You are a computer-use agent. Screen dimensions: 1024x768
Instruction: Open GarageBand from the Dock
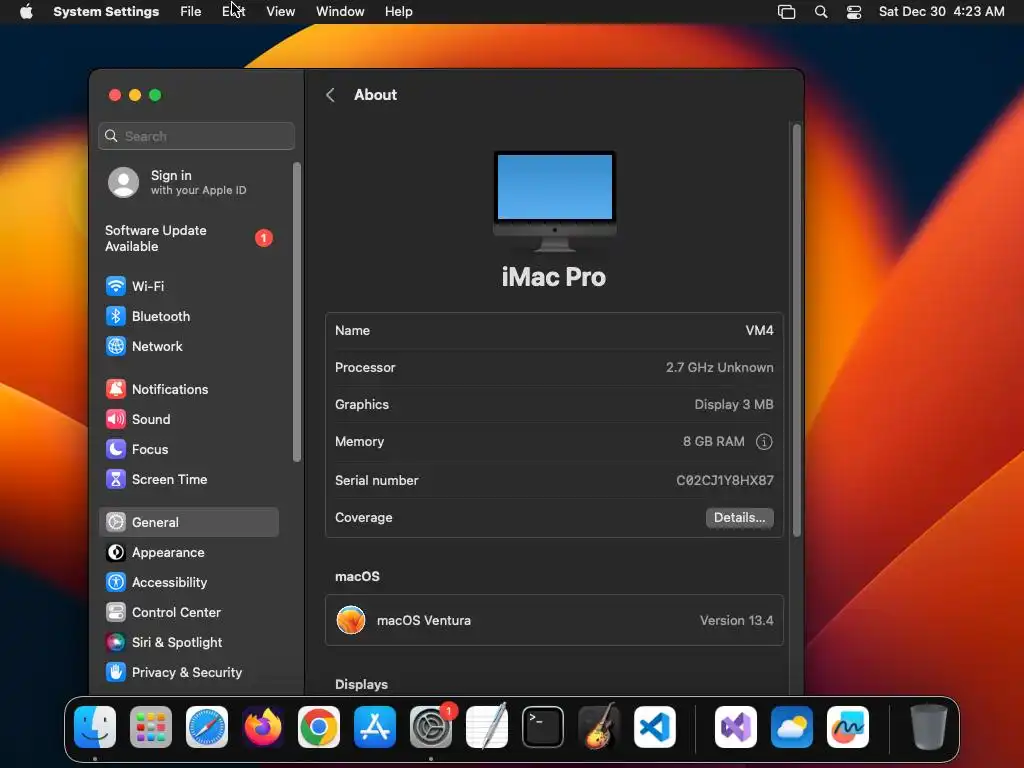pyautogui.click(x=599, y=727)
